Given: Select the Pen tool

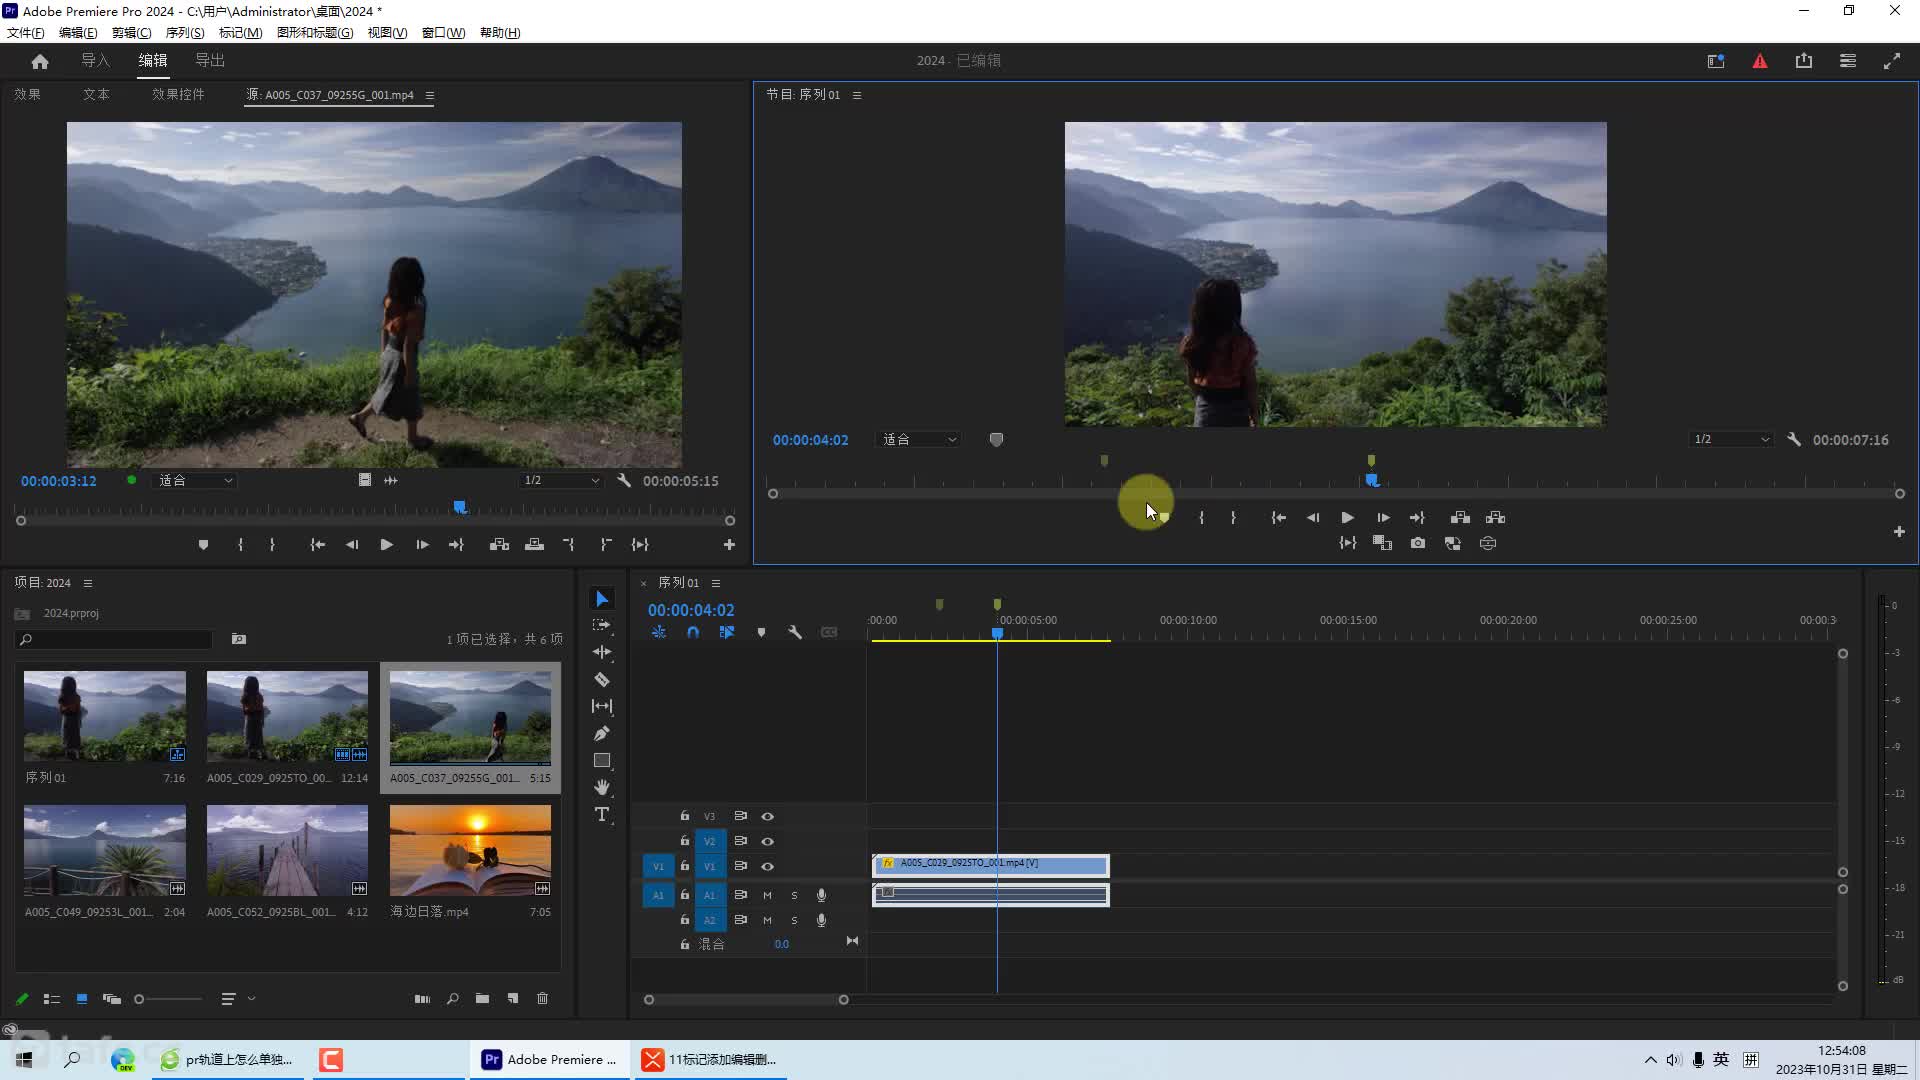Looking at the screenshot, I should pyautogui.click(x=602, y=733).
